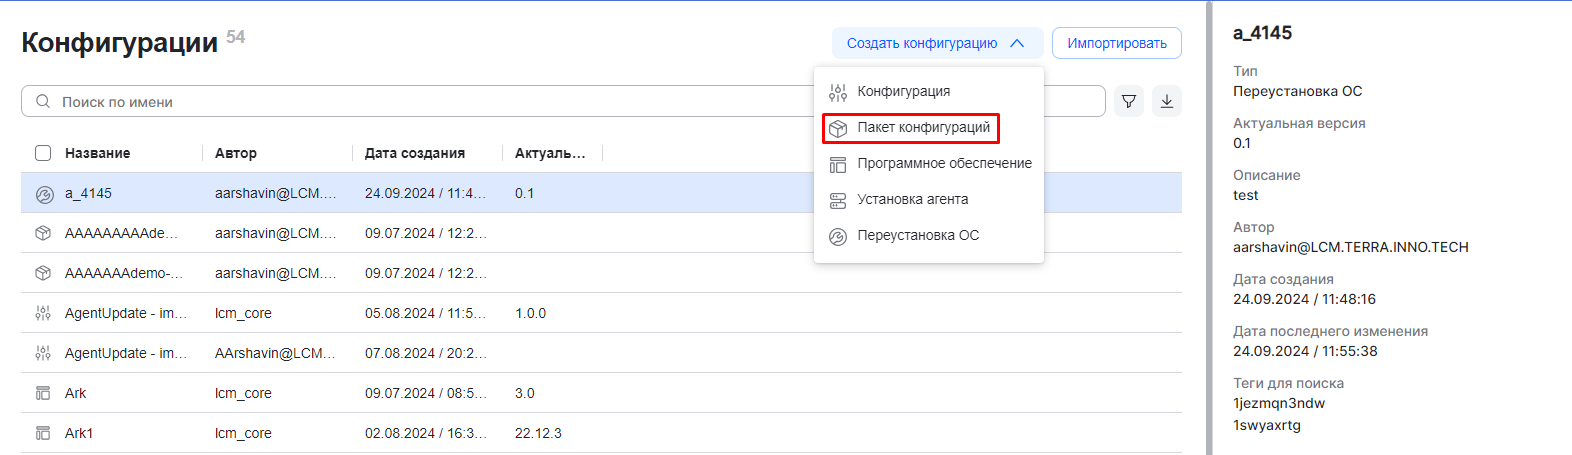Select Программное обеспечение from dropdown

click(x=943, y=163)
